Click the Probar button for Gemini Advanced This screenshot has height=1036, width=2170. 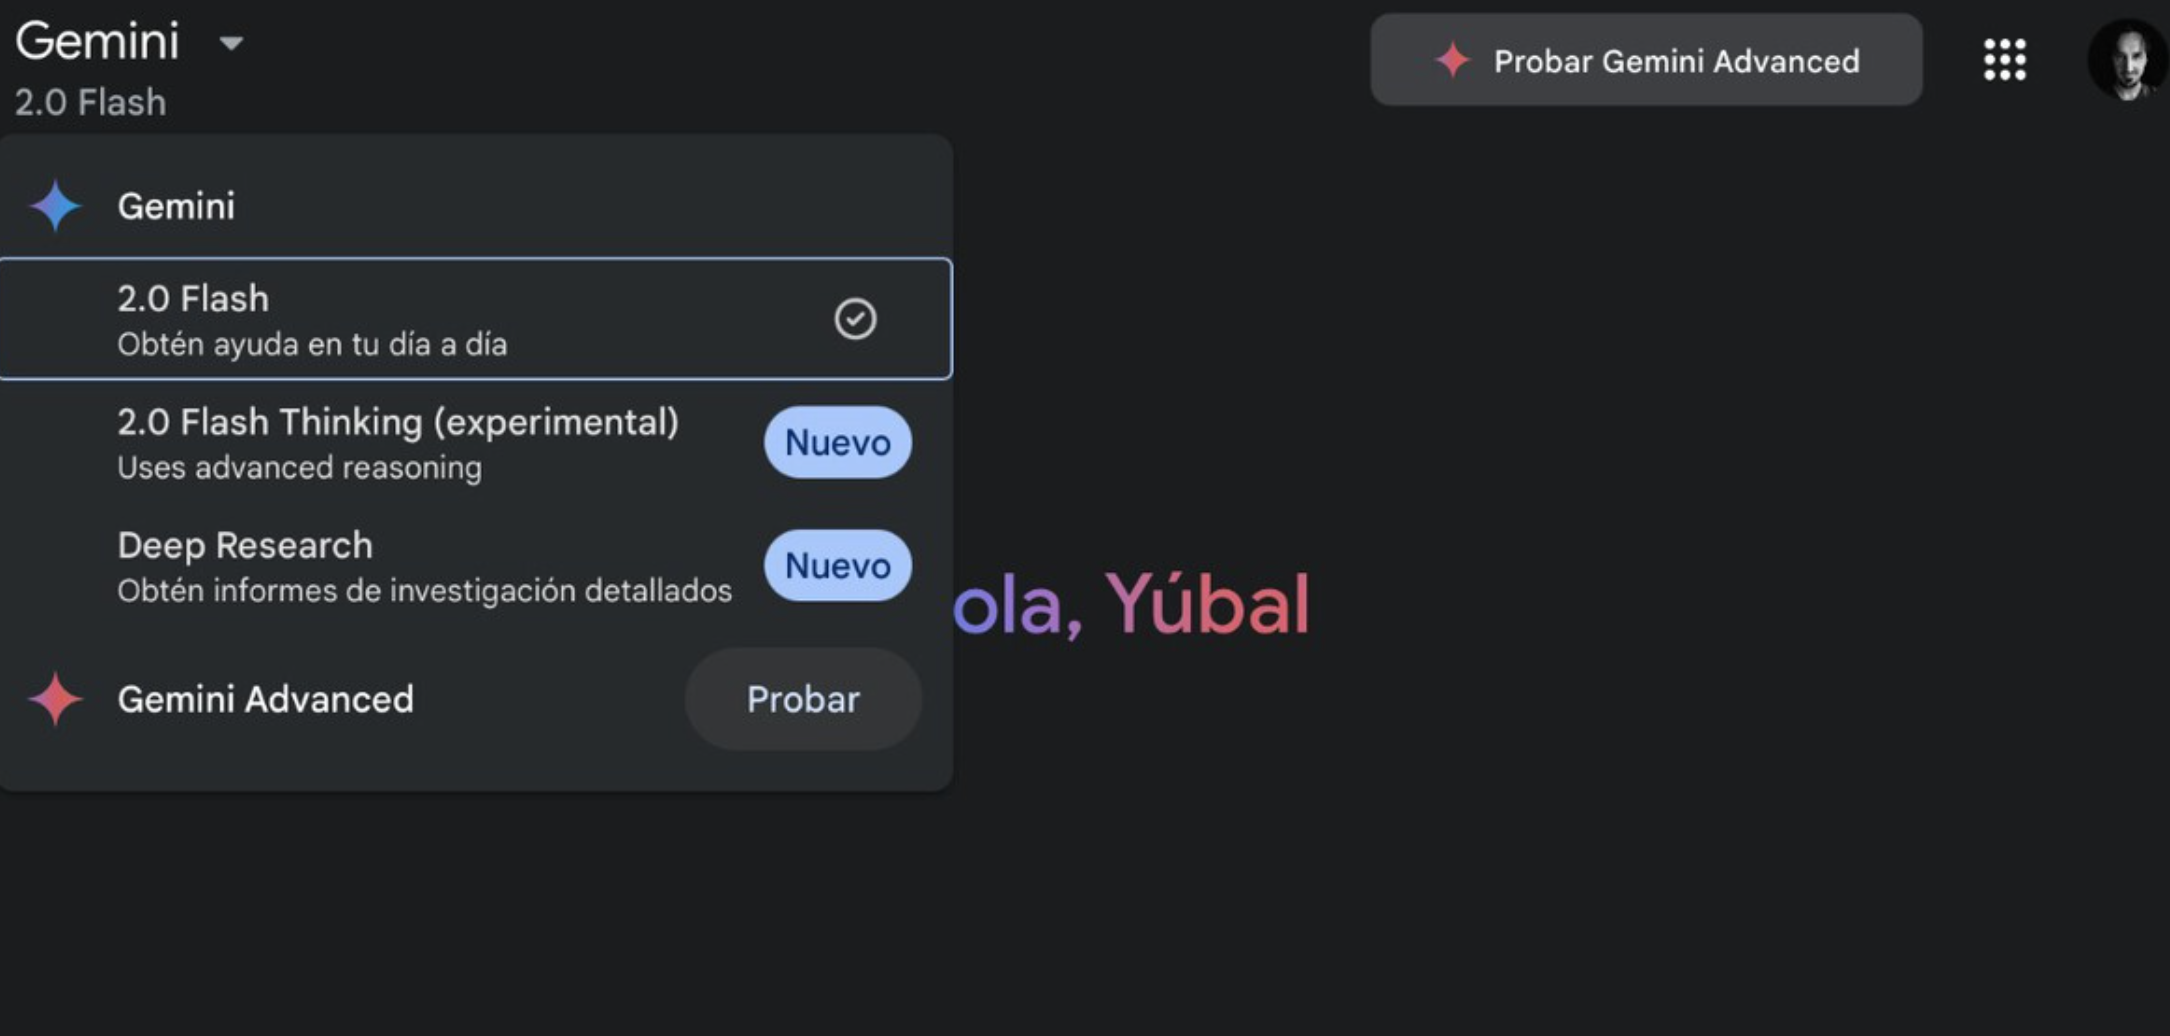coord(803,699)
